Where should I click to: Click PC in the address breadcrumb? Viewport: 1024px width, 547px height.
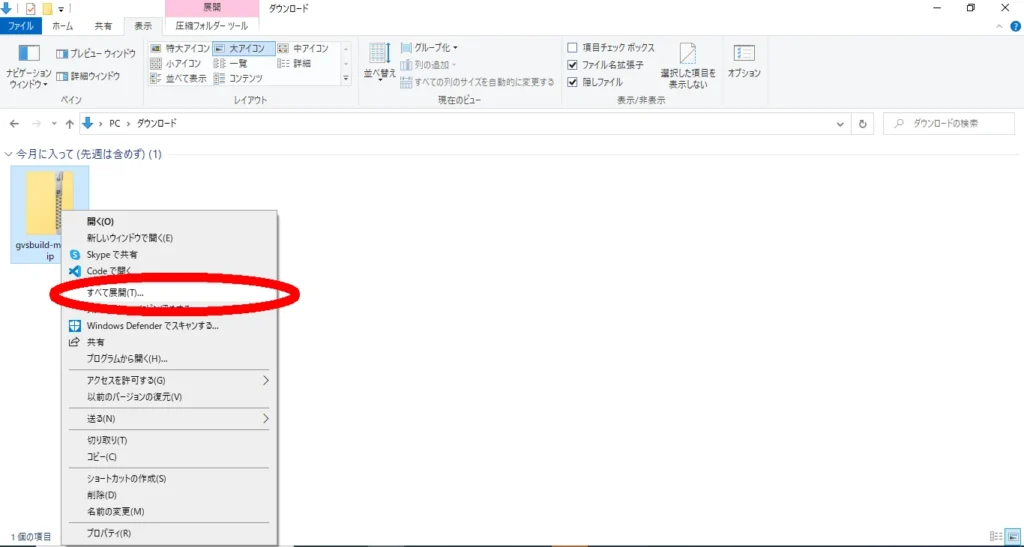[114, 124]
